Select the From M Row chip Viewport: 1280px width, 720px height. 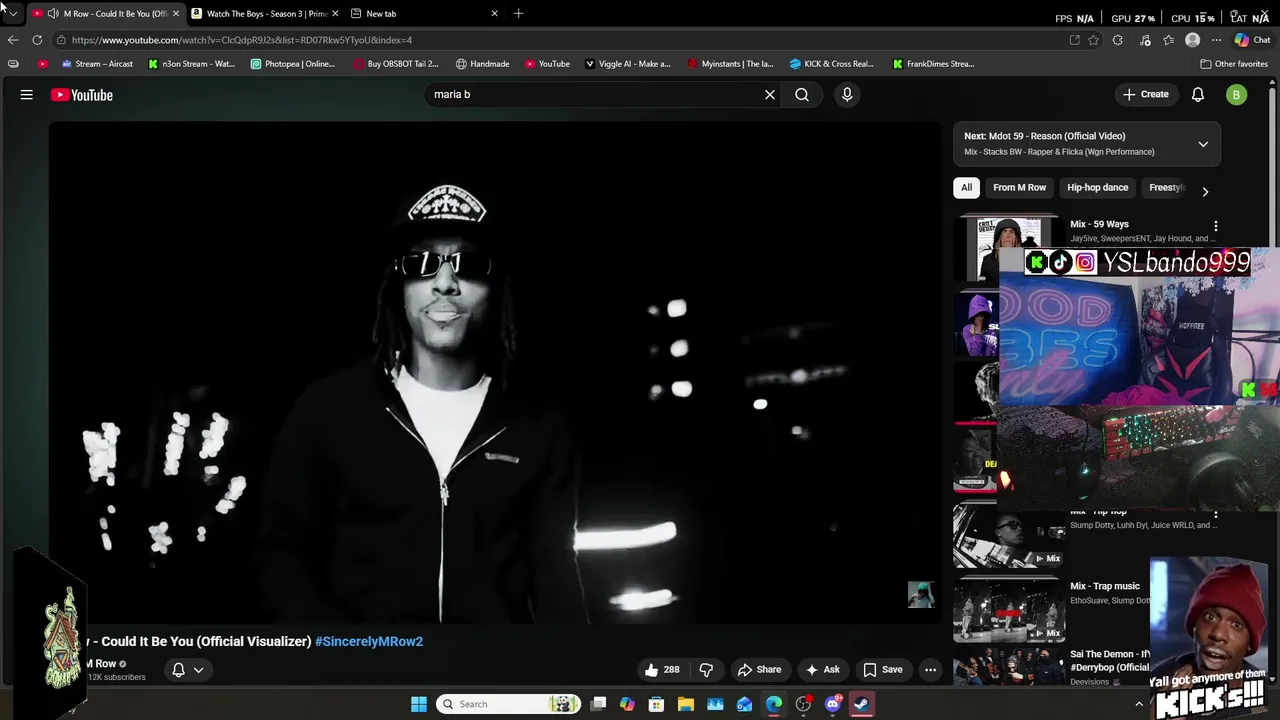(1019, 188)
